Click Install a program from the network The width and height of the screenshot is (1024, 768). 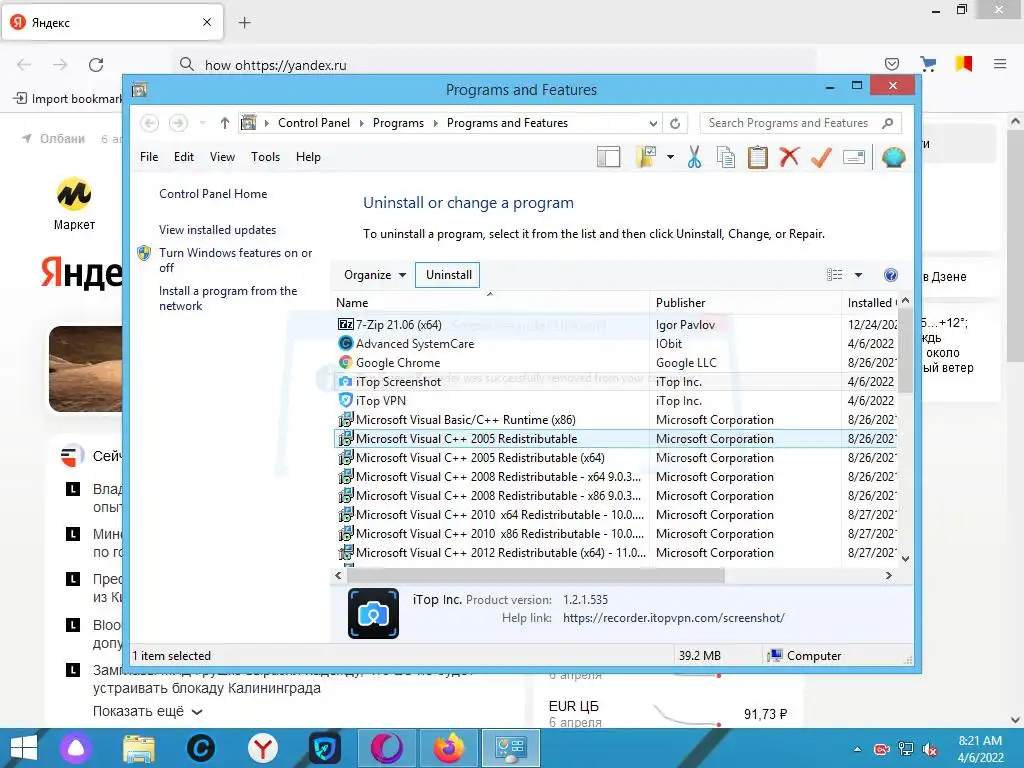pos(227,298)
